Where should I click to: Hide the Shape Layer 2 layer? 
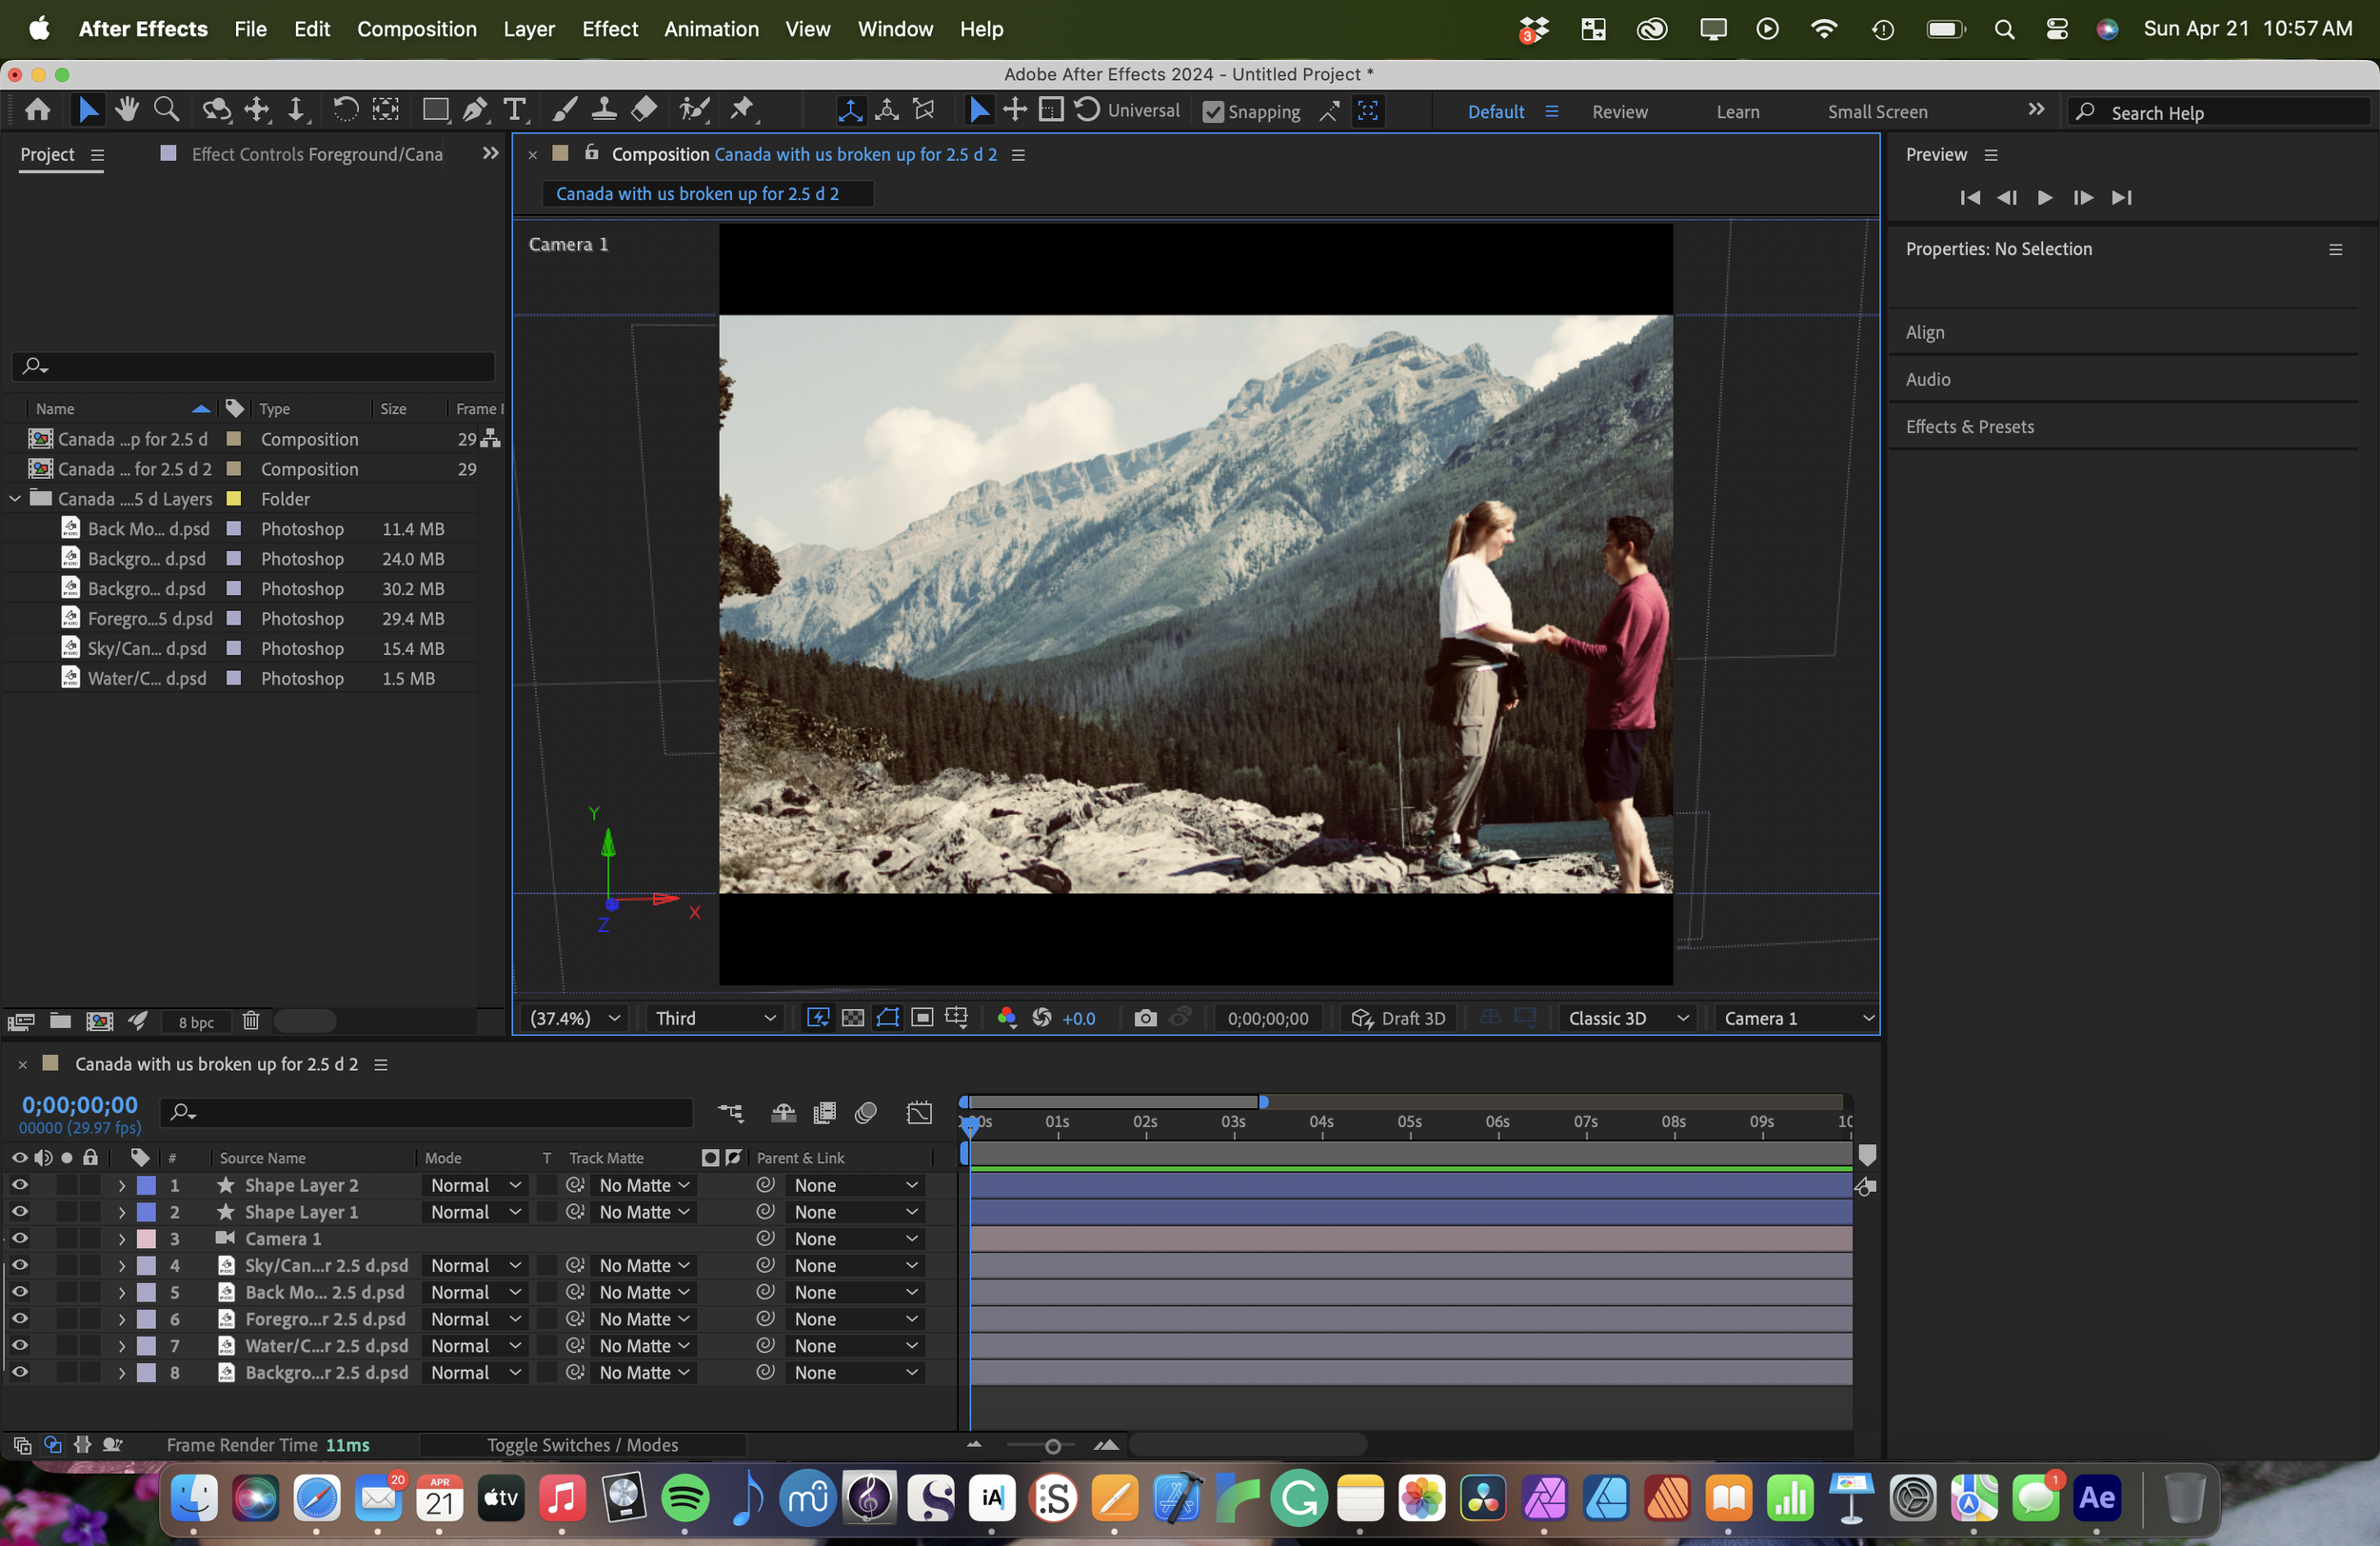coord(19,1185)
